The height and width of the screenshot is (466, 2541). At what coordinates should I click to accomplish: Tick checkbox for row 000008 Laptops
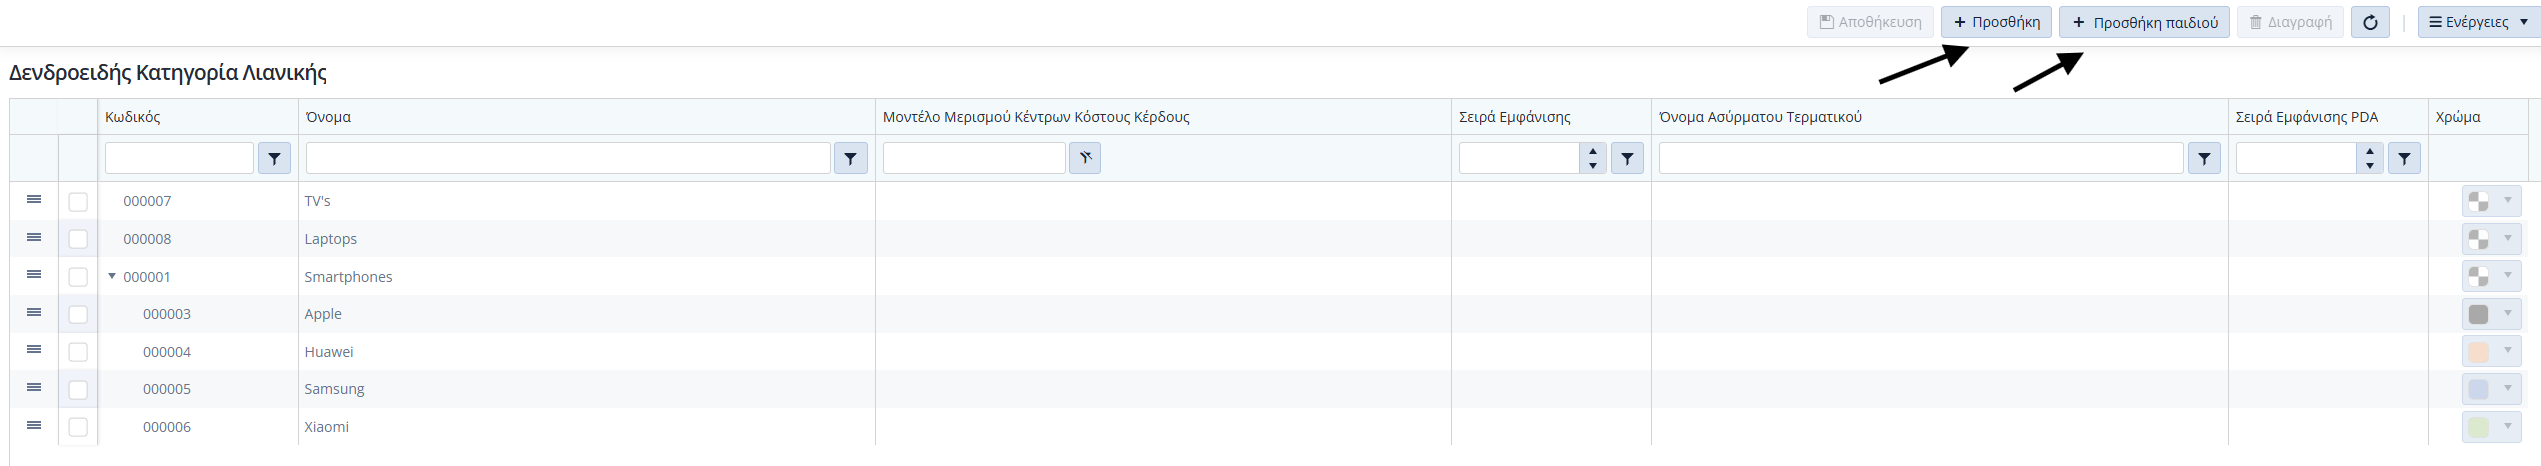click(78, 239)
